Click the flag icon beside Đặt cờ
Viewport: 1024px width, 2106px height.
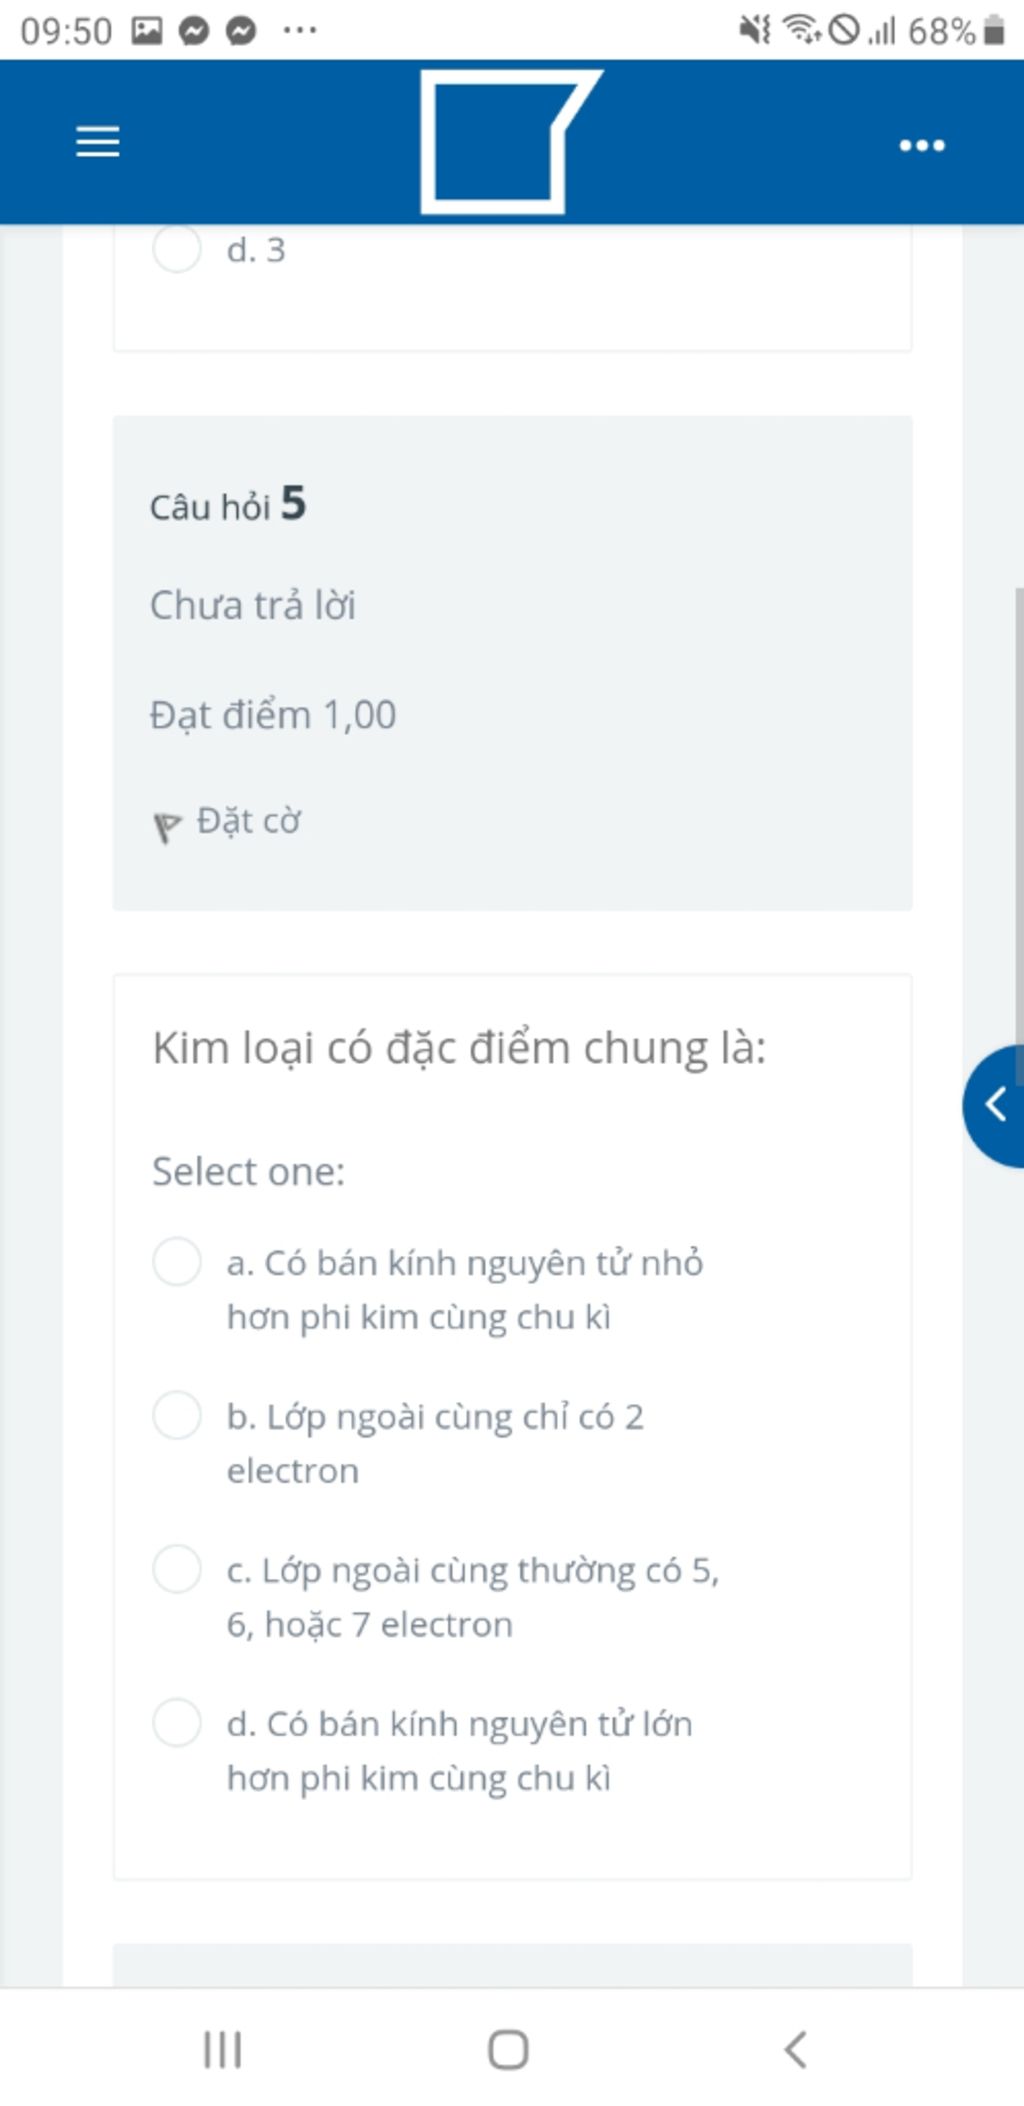pos(166,826)
